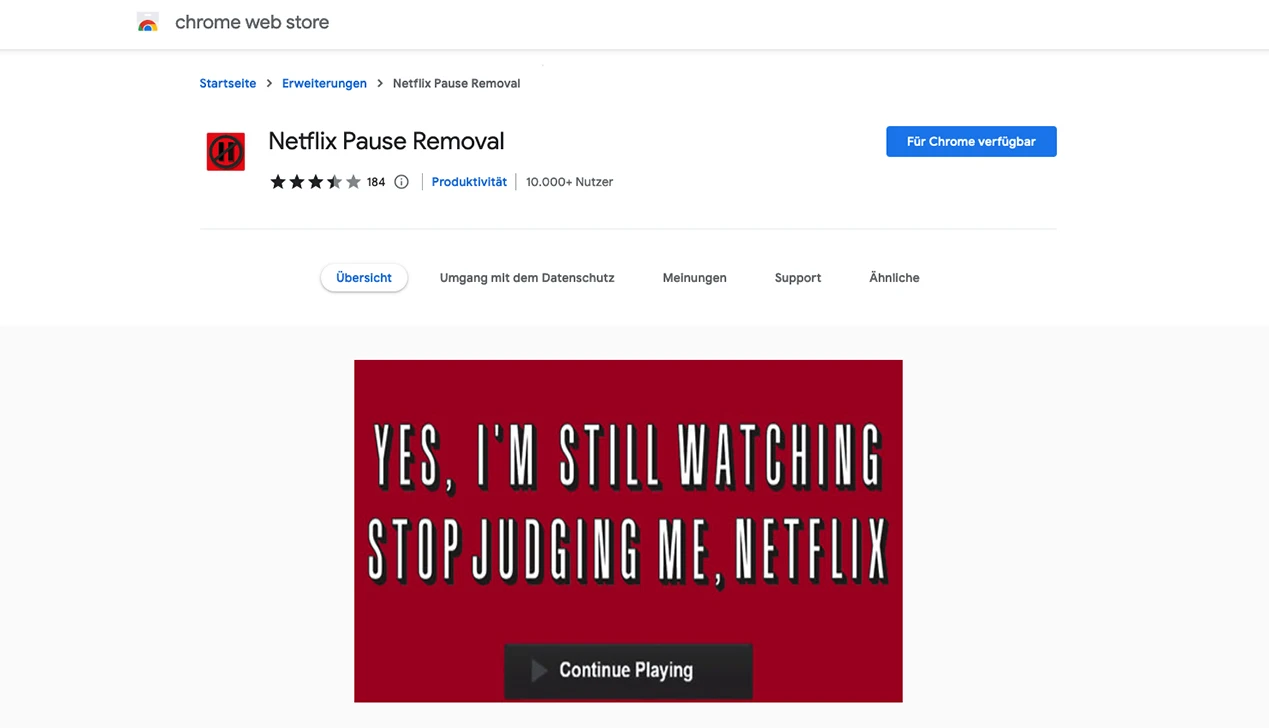Click Netflix Pause Removal breadcrumb text
1269x728 pixels.
pyautogui.click(x=456, y=83)
